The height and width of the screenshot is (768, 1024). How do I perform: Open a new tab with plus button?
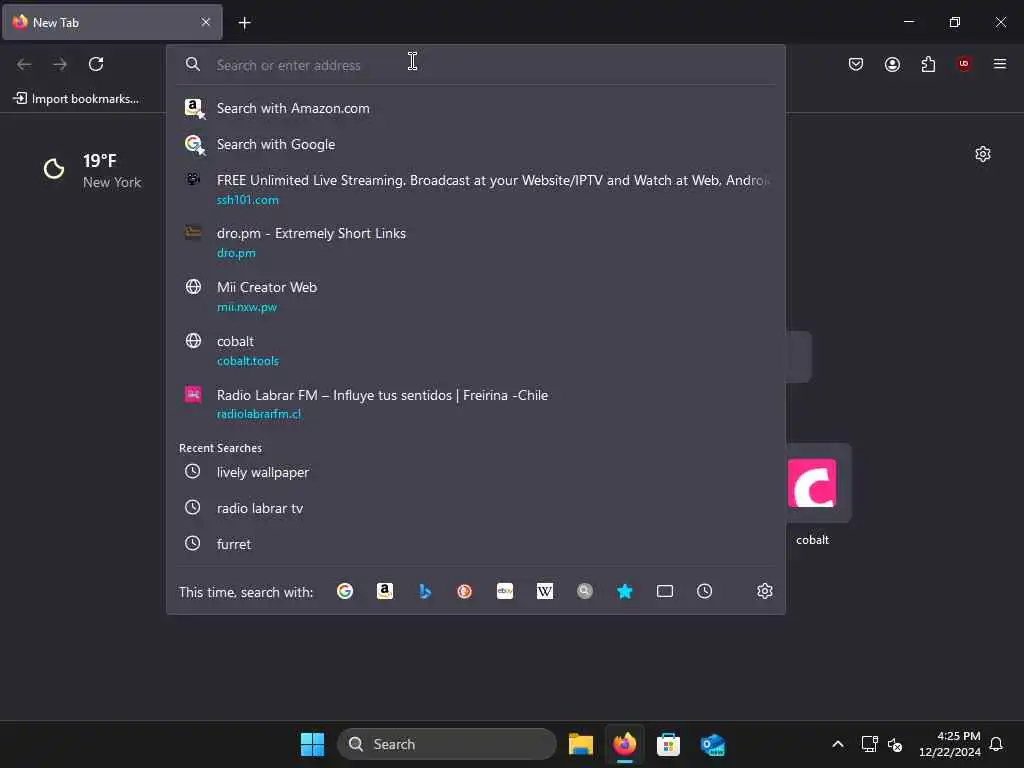click(x=244, y=23)
